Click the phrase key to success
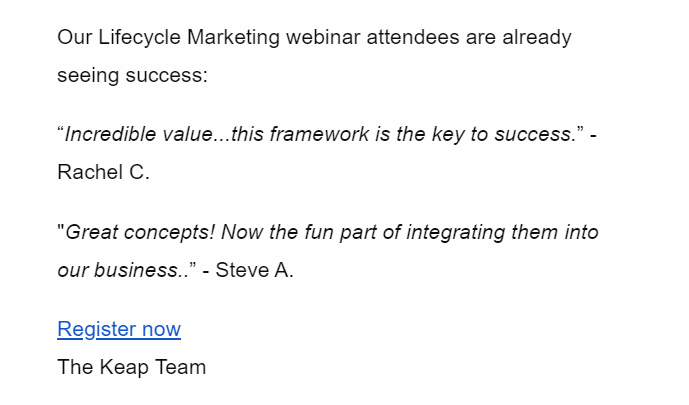The height and width of the screenshot is (405, 689). pyautogui.click(x=504, y=134)
